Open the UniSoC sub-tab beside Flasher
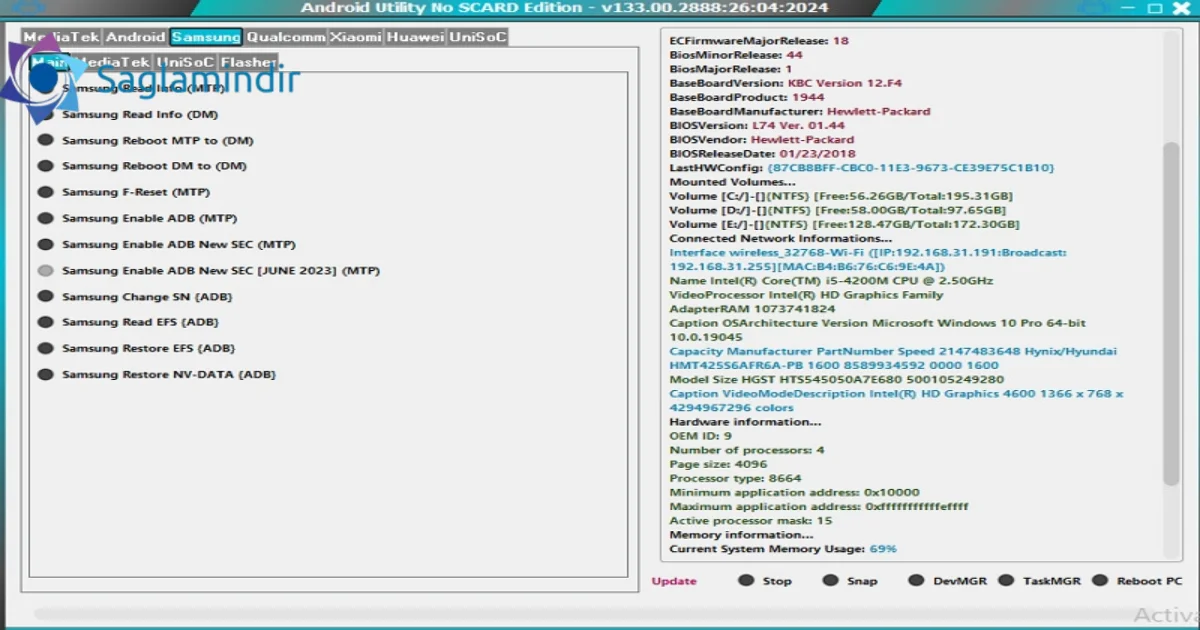The image size is (1200, 630). click(x=186, y=62)
